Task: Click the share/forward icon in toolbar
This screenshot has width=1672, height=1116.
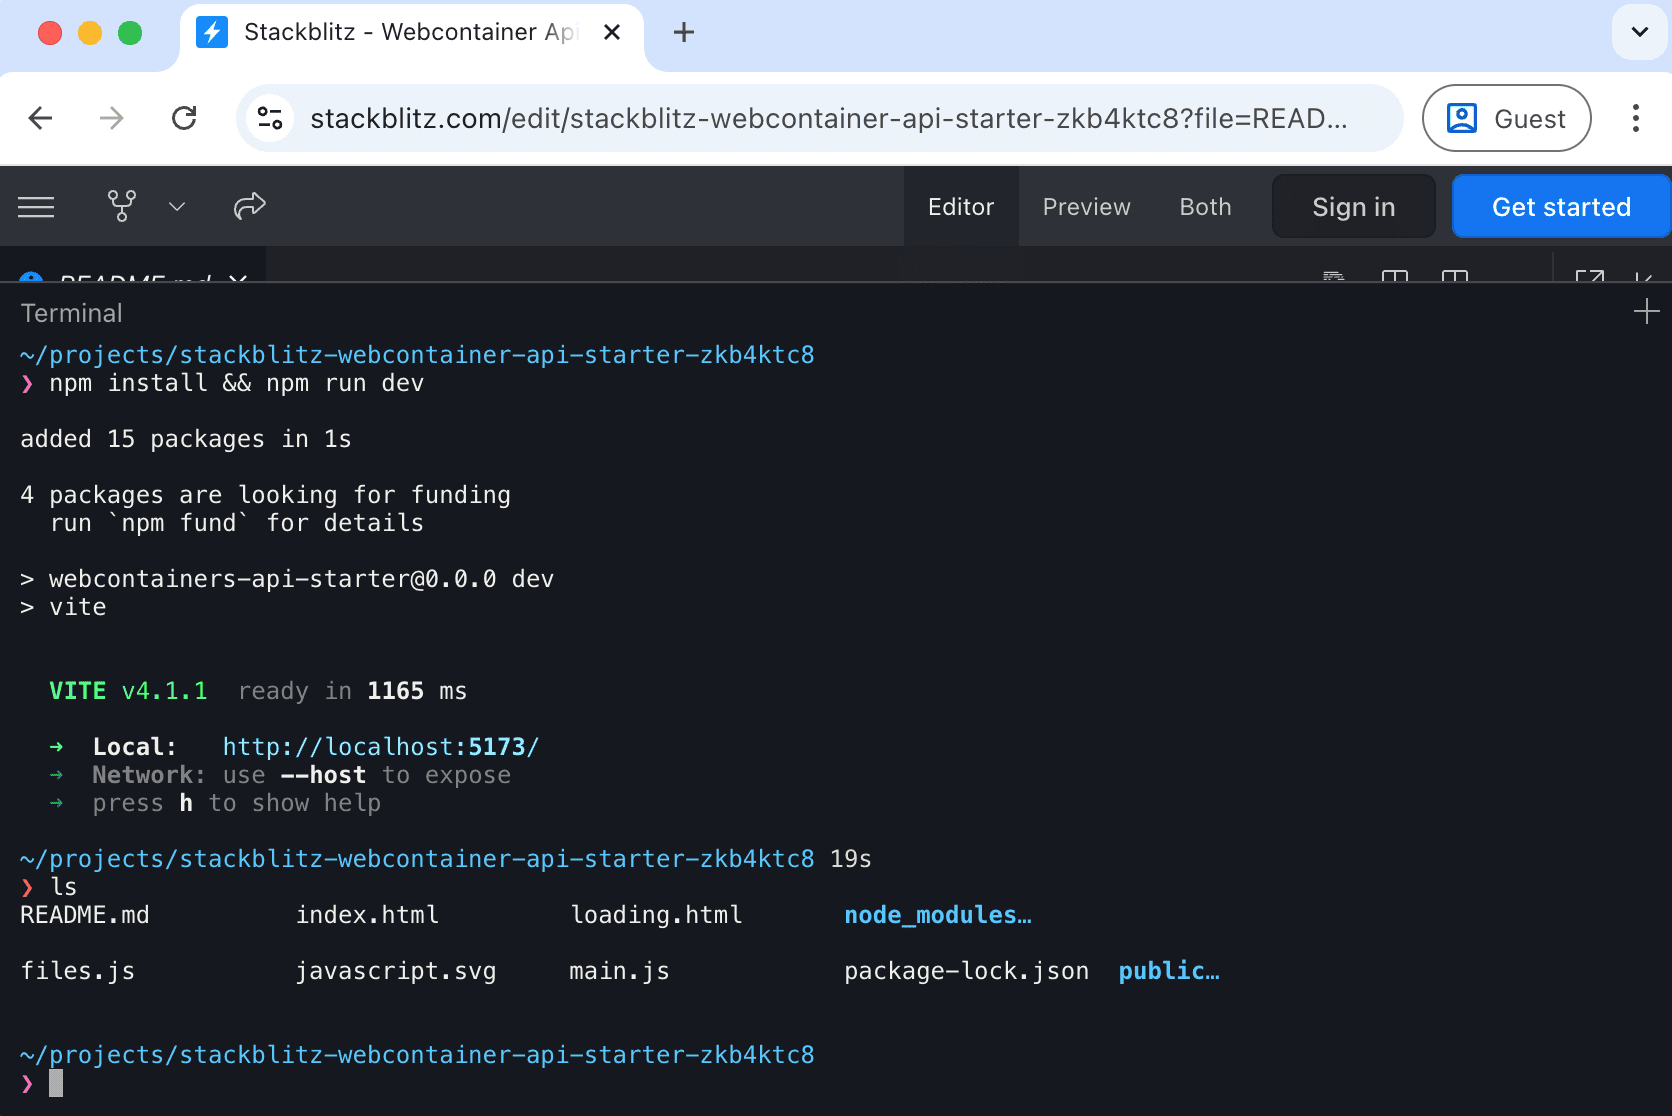Action: click(249, 206)
